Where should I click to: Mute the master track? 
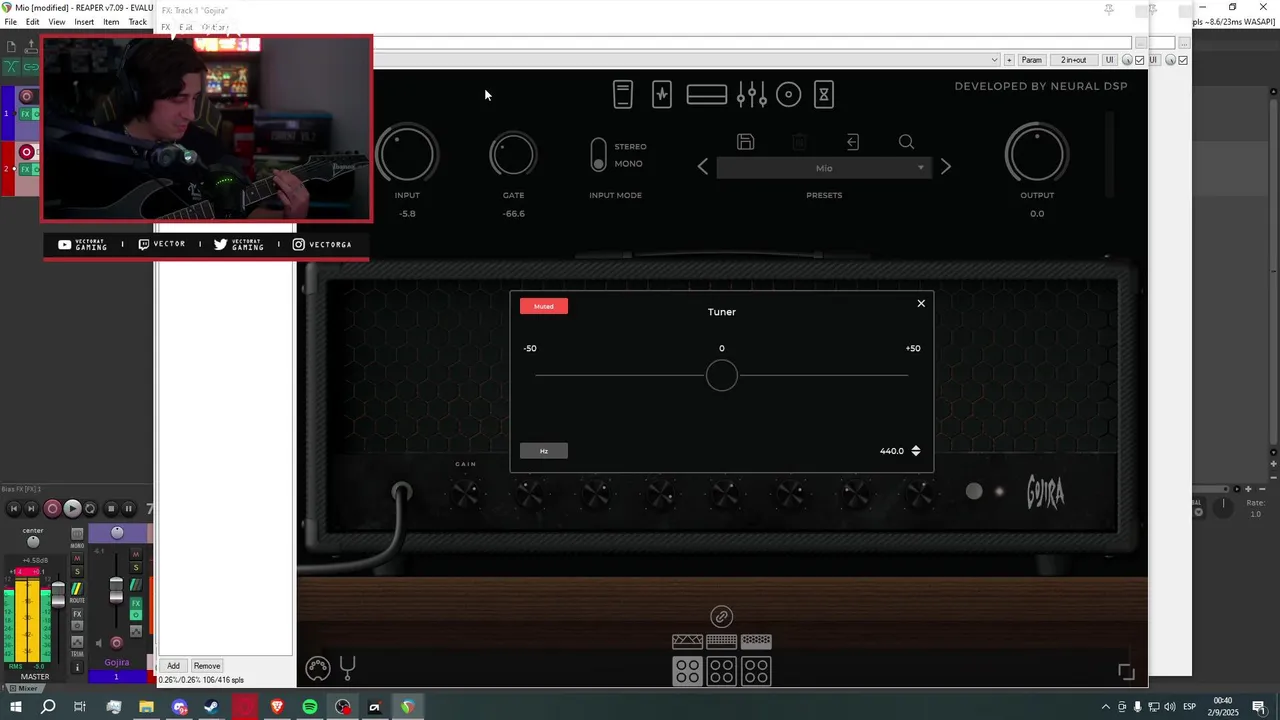(77, 558)
